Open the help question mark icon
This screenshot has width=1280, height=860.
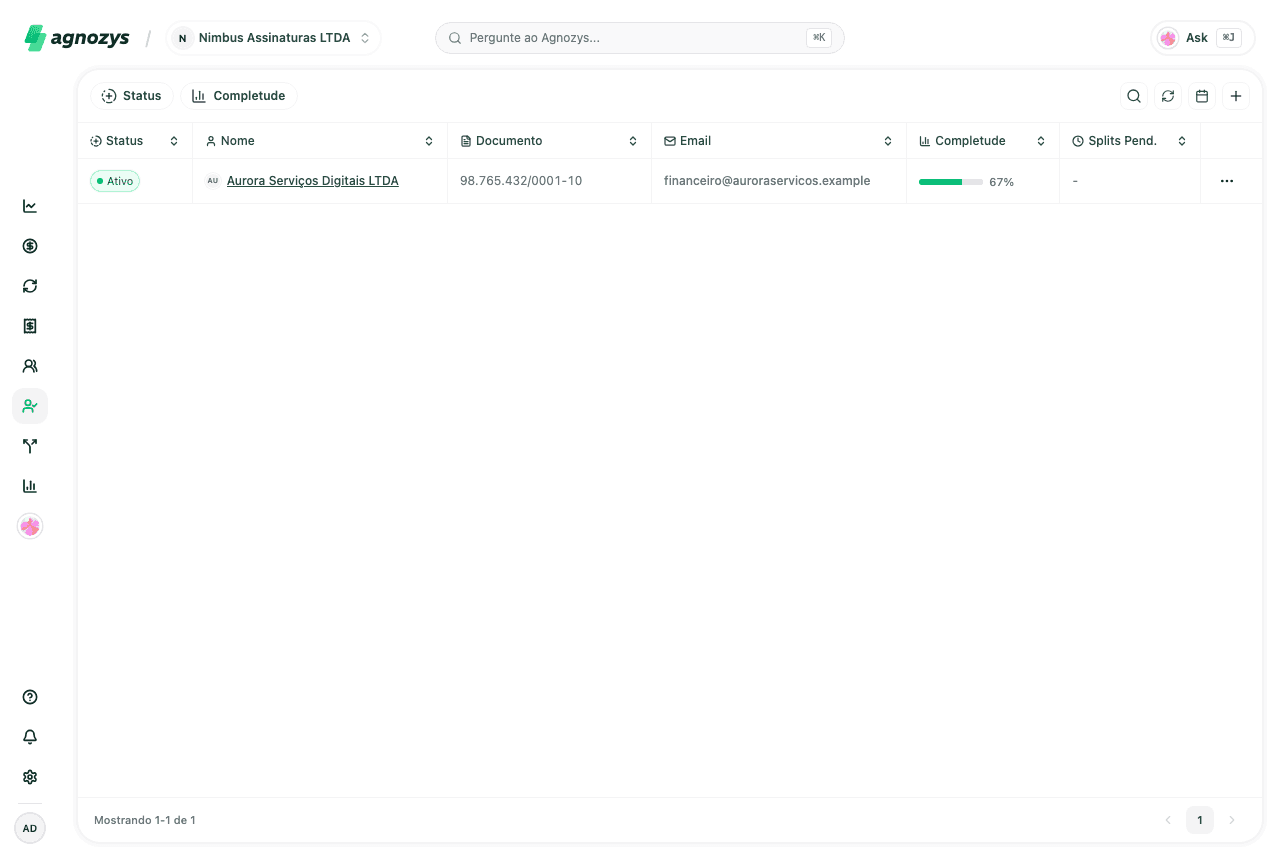(x=30, y=697)
